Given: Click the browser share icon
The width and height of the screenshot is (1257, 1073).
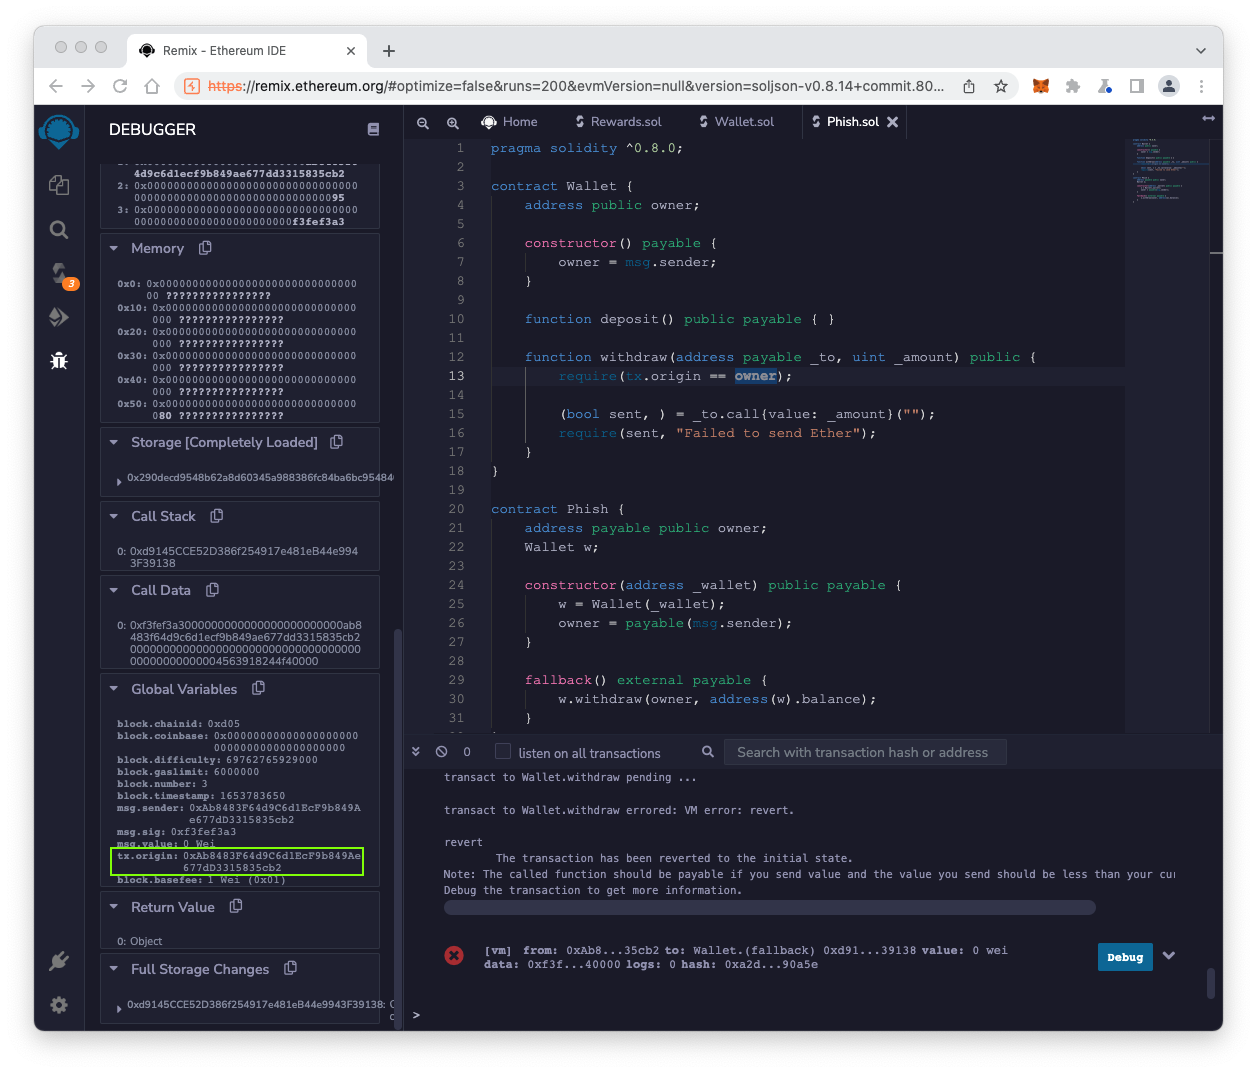Looking at the screenshot, I should point(969,86).
